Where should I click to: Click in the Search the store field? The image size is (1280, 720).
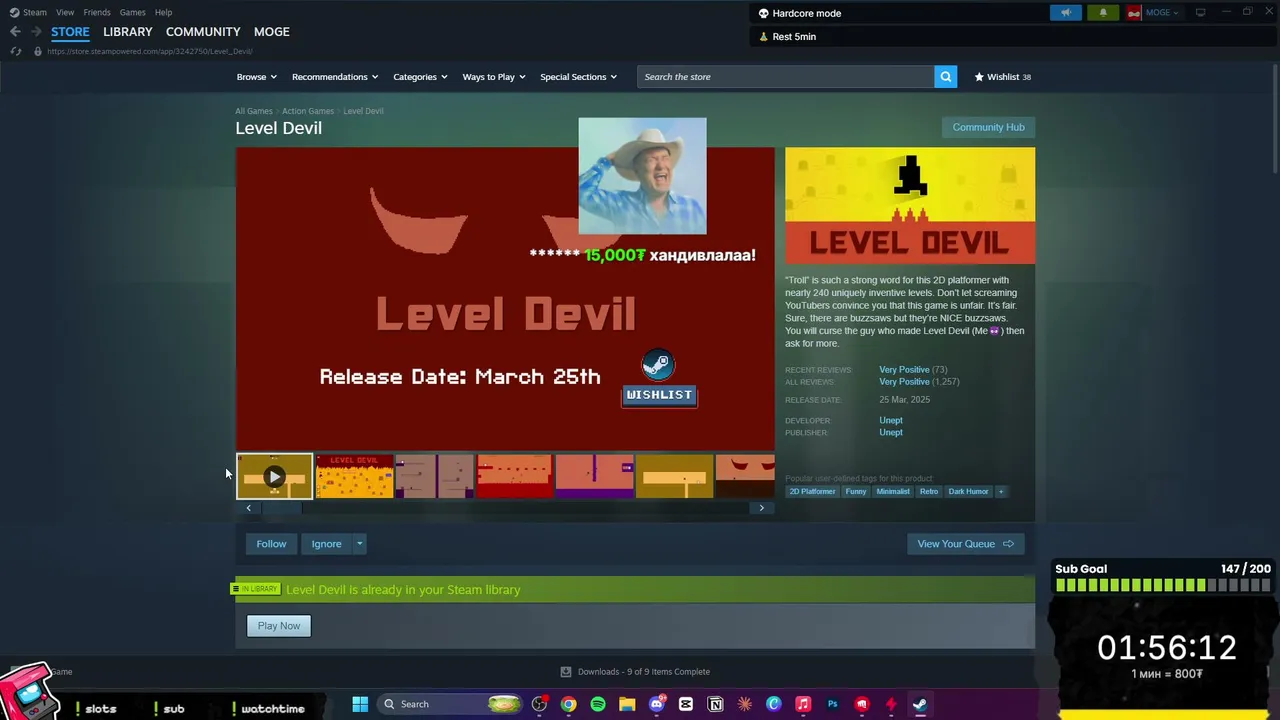click(786, 77)
